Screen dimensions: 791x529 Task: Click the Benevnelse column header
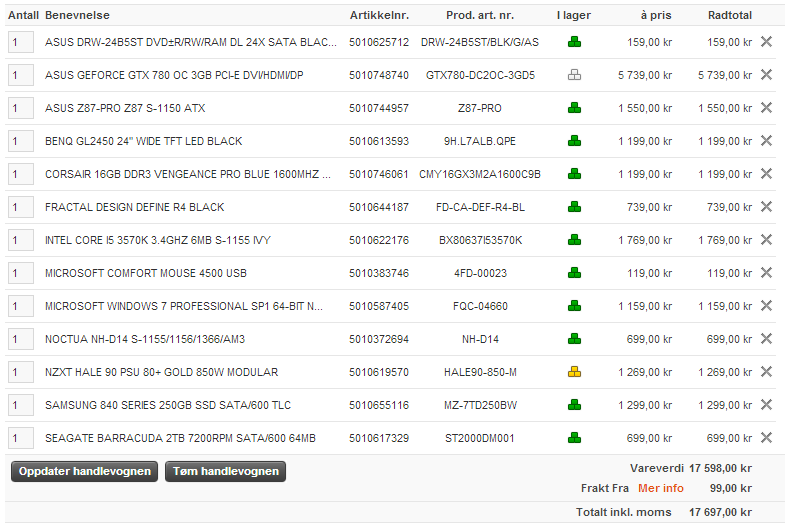coord(77,15)
